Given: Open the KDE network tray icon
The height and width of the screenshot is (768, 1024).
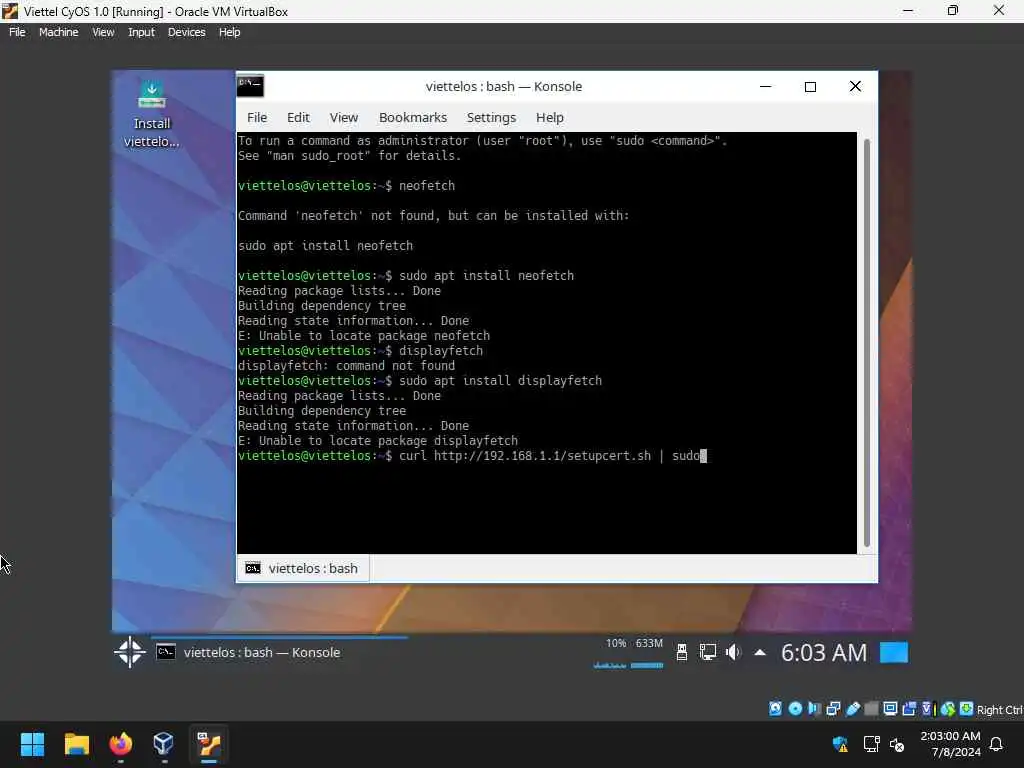Looking at the screenshot, I should point(707,652).
